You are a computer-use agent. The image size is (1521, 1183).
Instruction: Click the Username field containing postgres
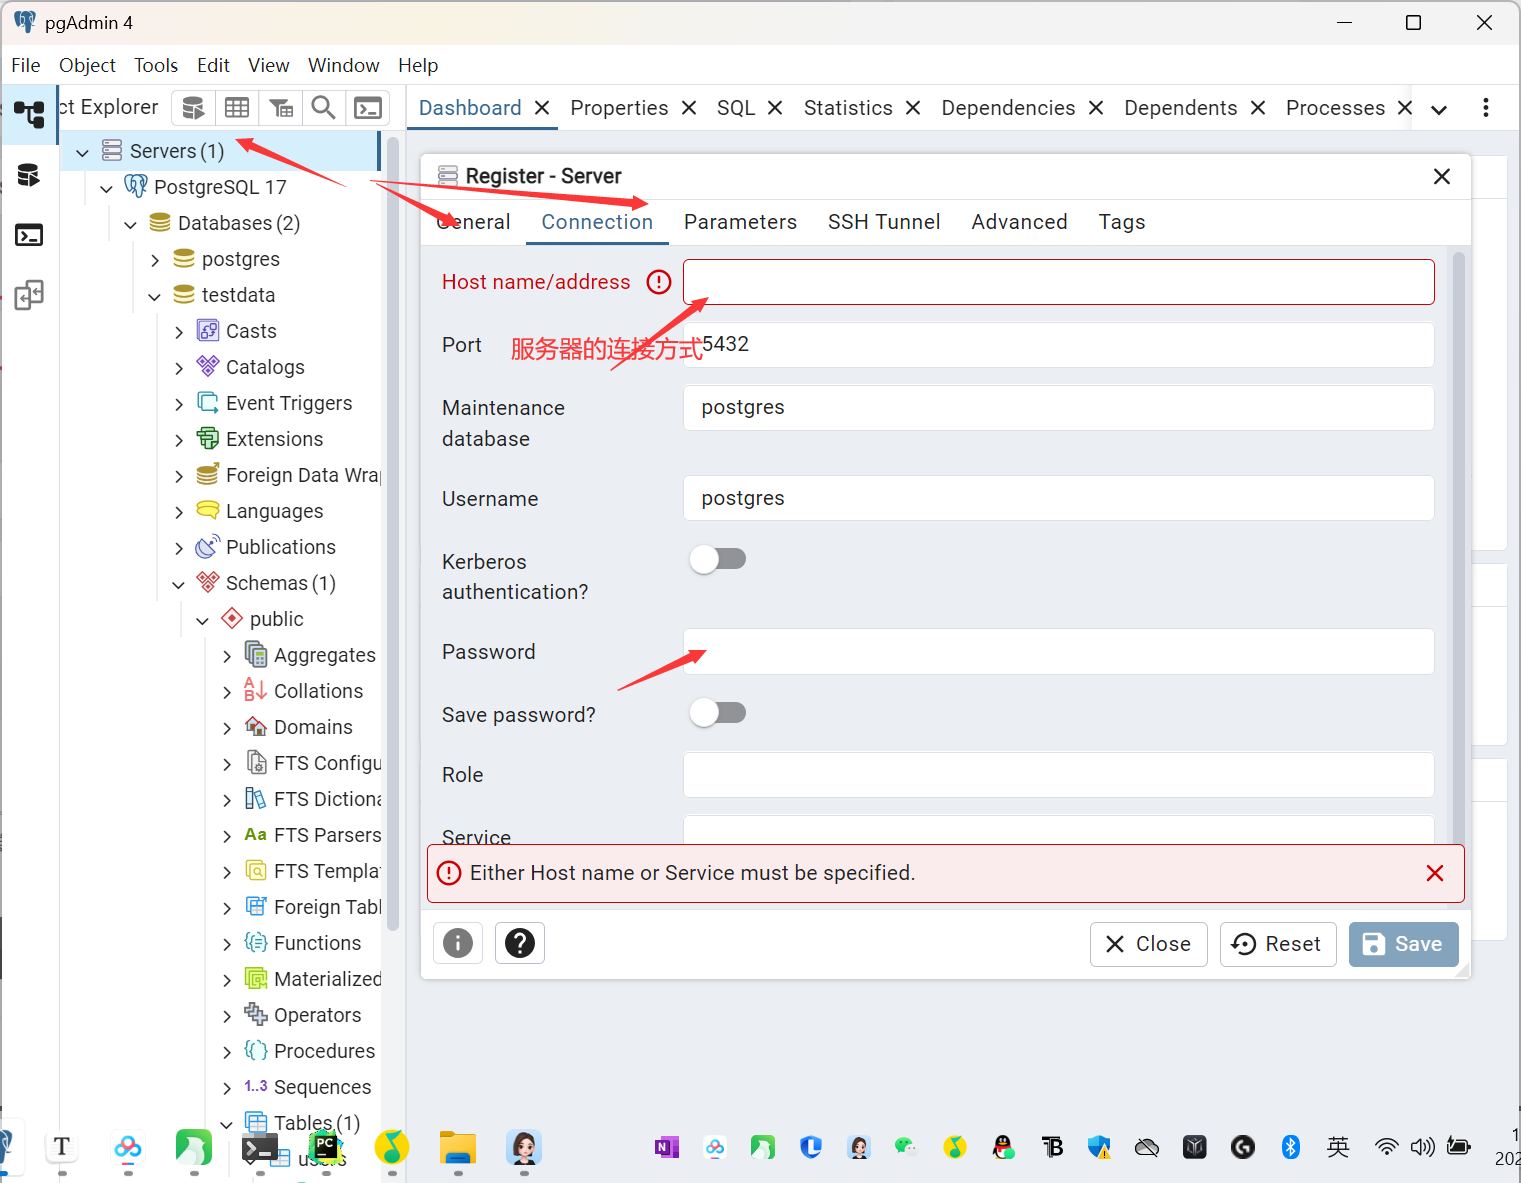(1059, 498)
